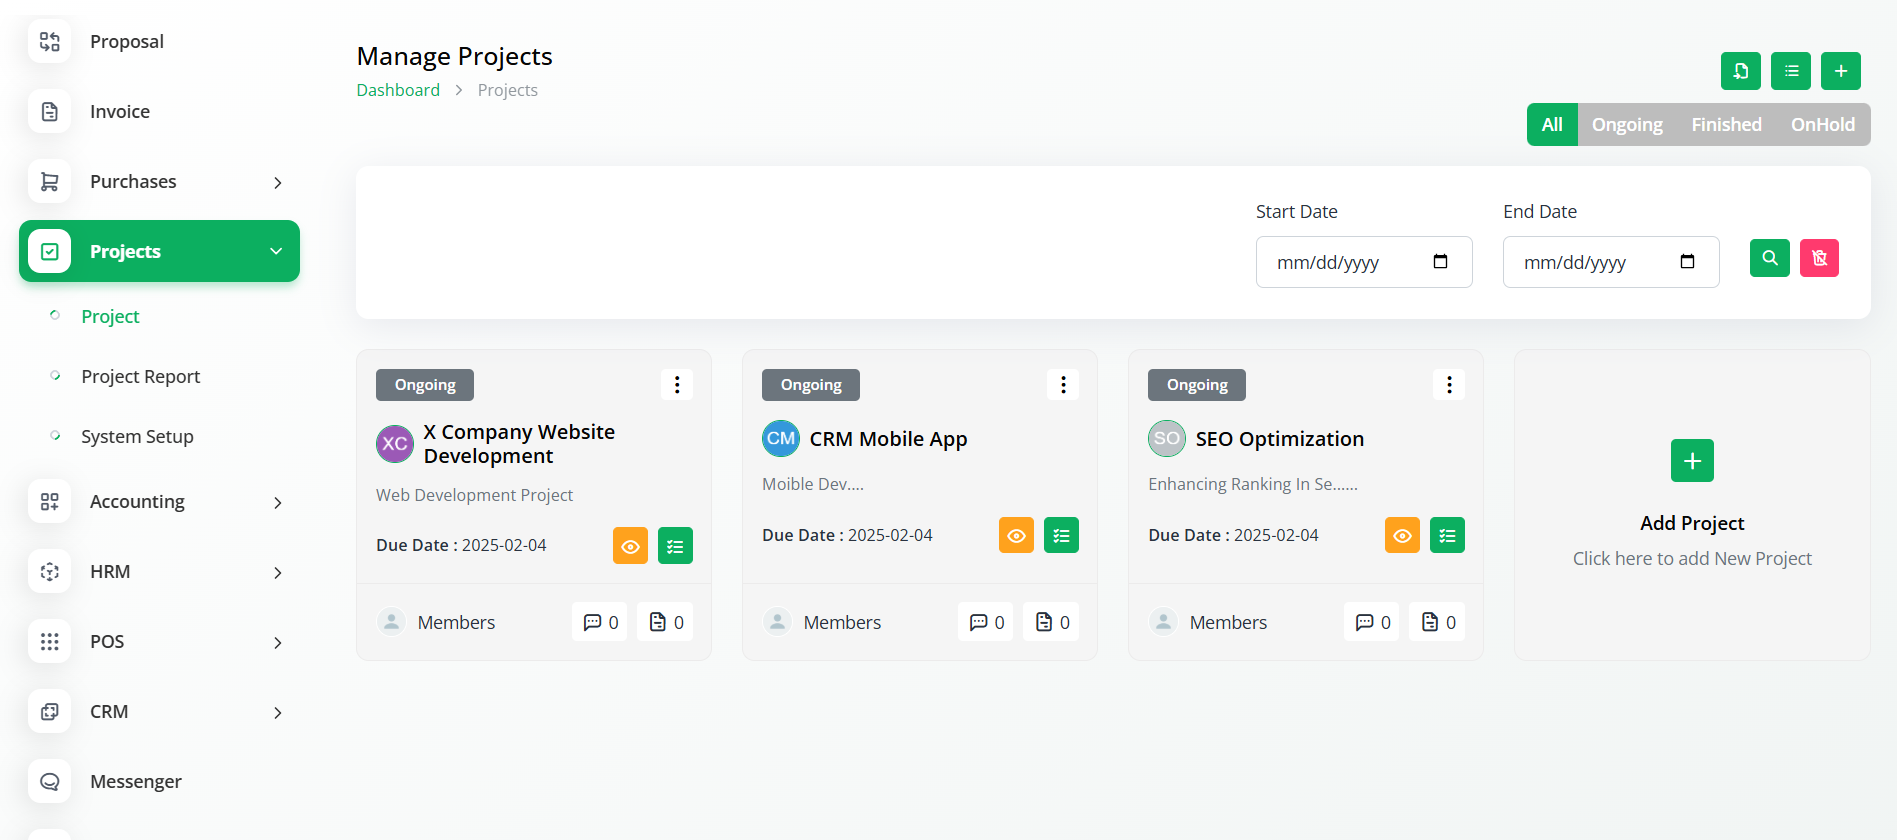Open task list for SEO Optimization
This screenshot has width=1897, height=840.
(1447, 535)
